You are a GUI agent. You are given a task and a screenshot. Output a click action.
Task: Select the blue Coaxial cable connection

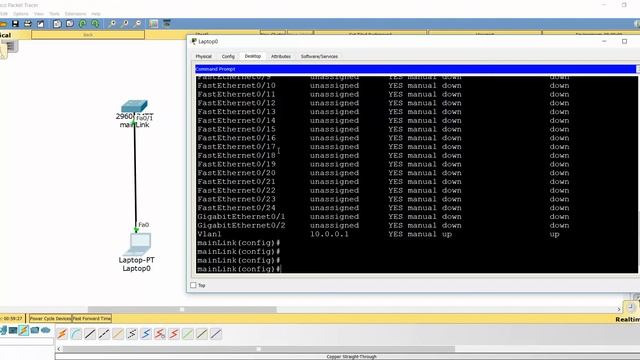[146, 334]
